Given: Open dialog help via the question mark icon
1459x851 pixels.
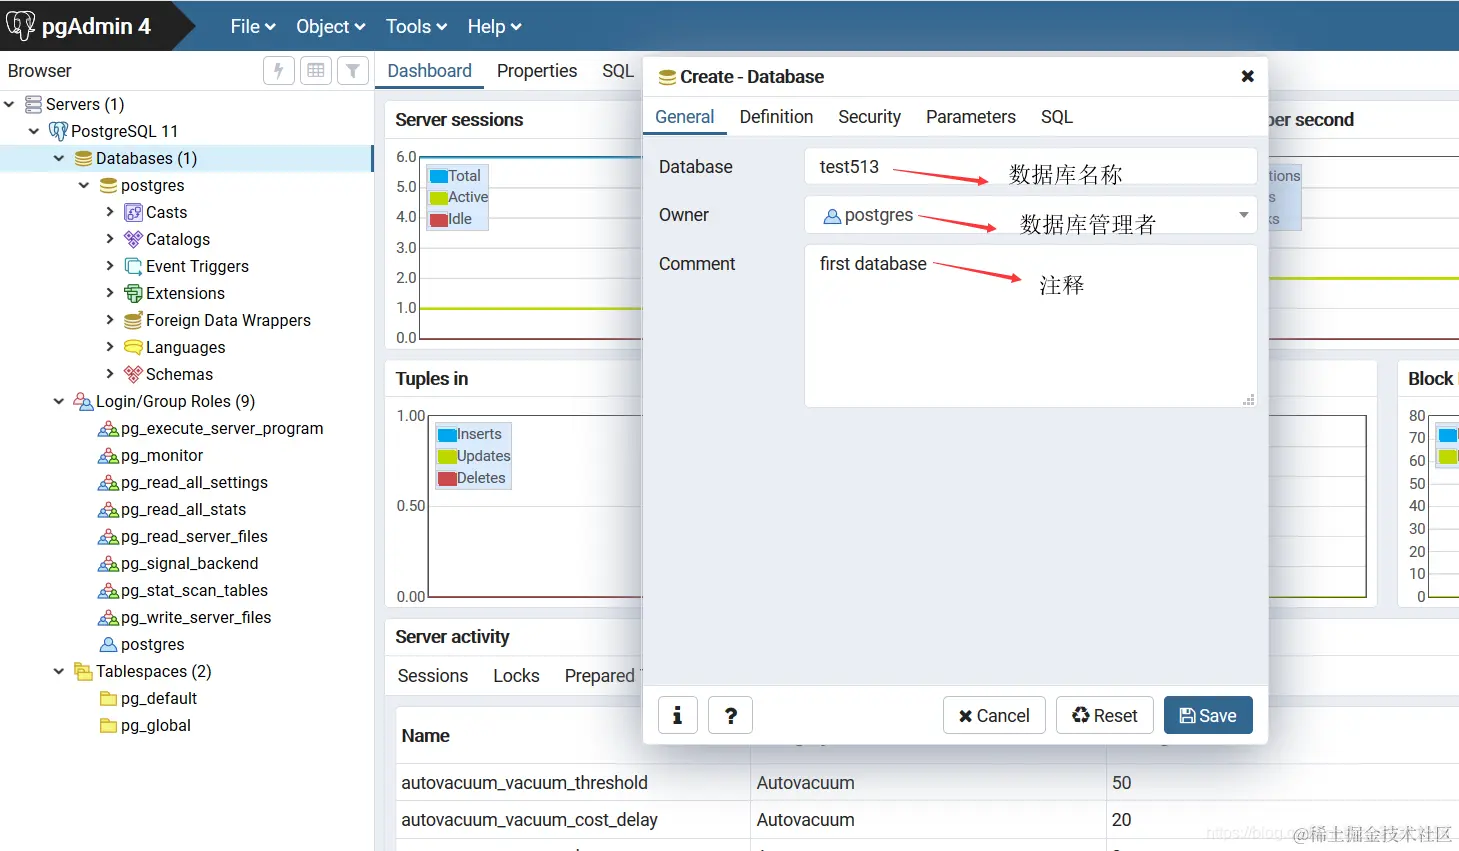Looking at the screenshot, I should tap(730, 715).
